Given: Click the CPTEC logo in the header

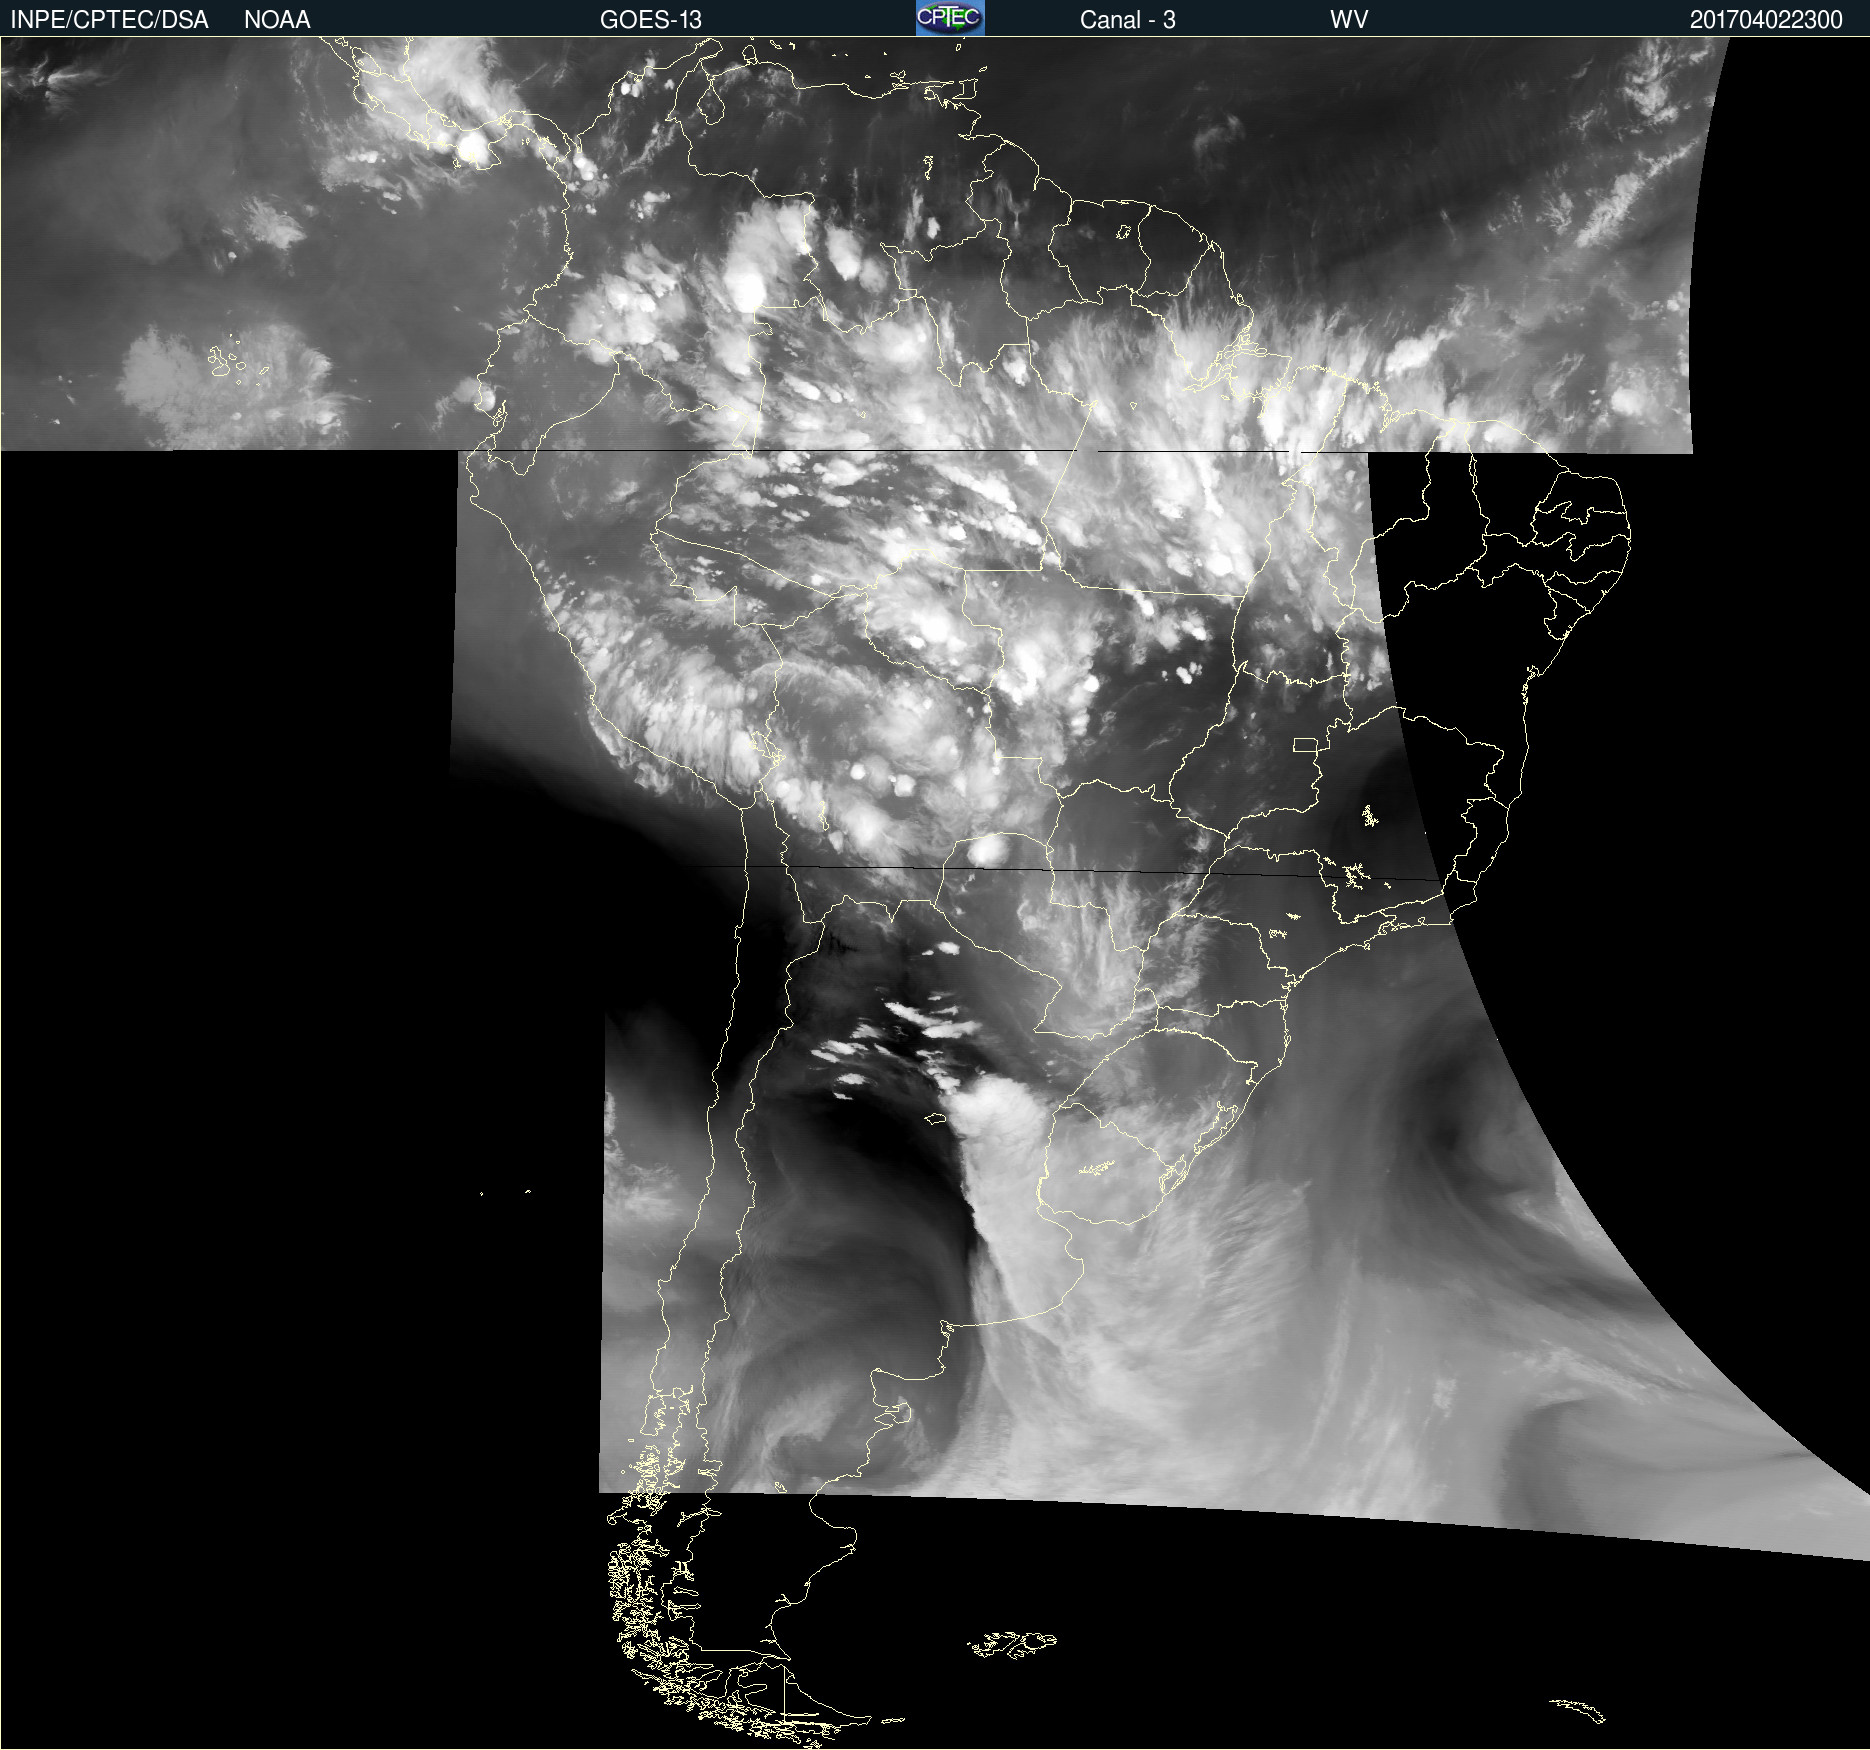Looking at the screenshot, I should [950, 18].
